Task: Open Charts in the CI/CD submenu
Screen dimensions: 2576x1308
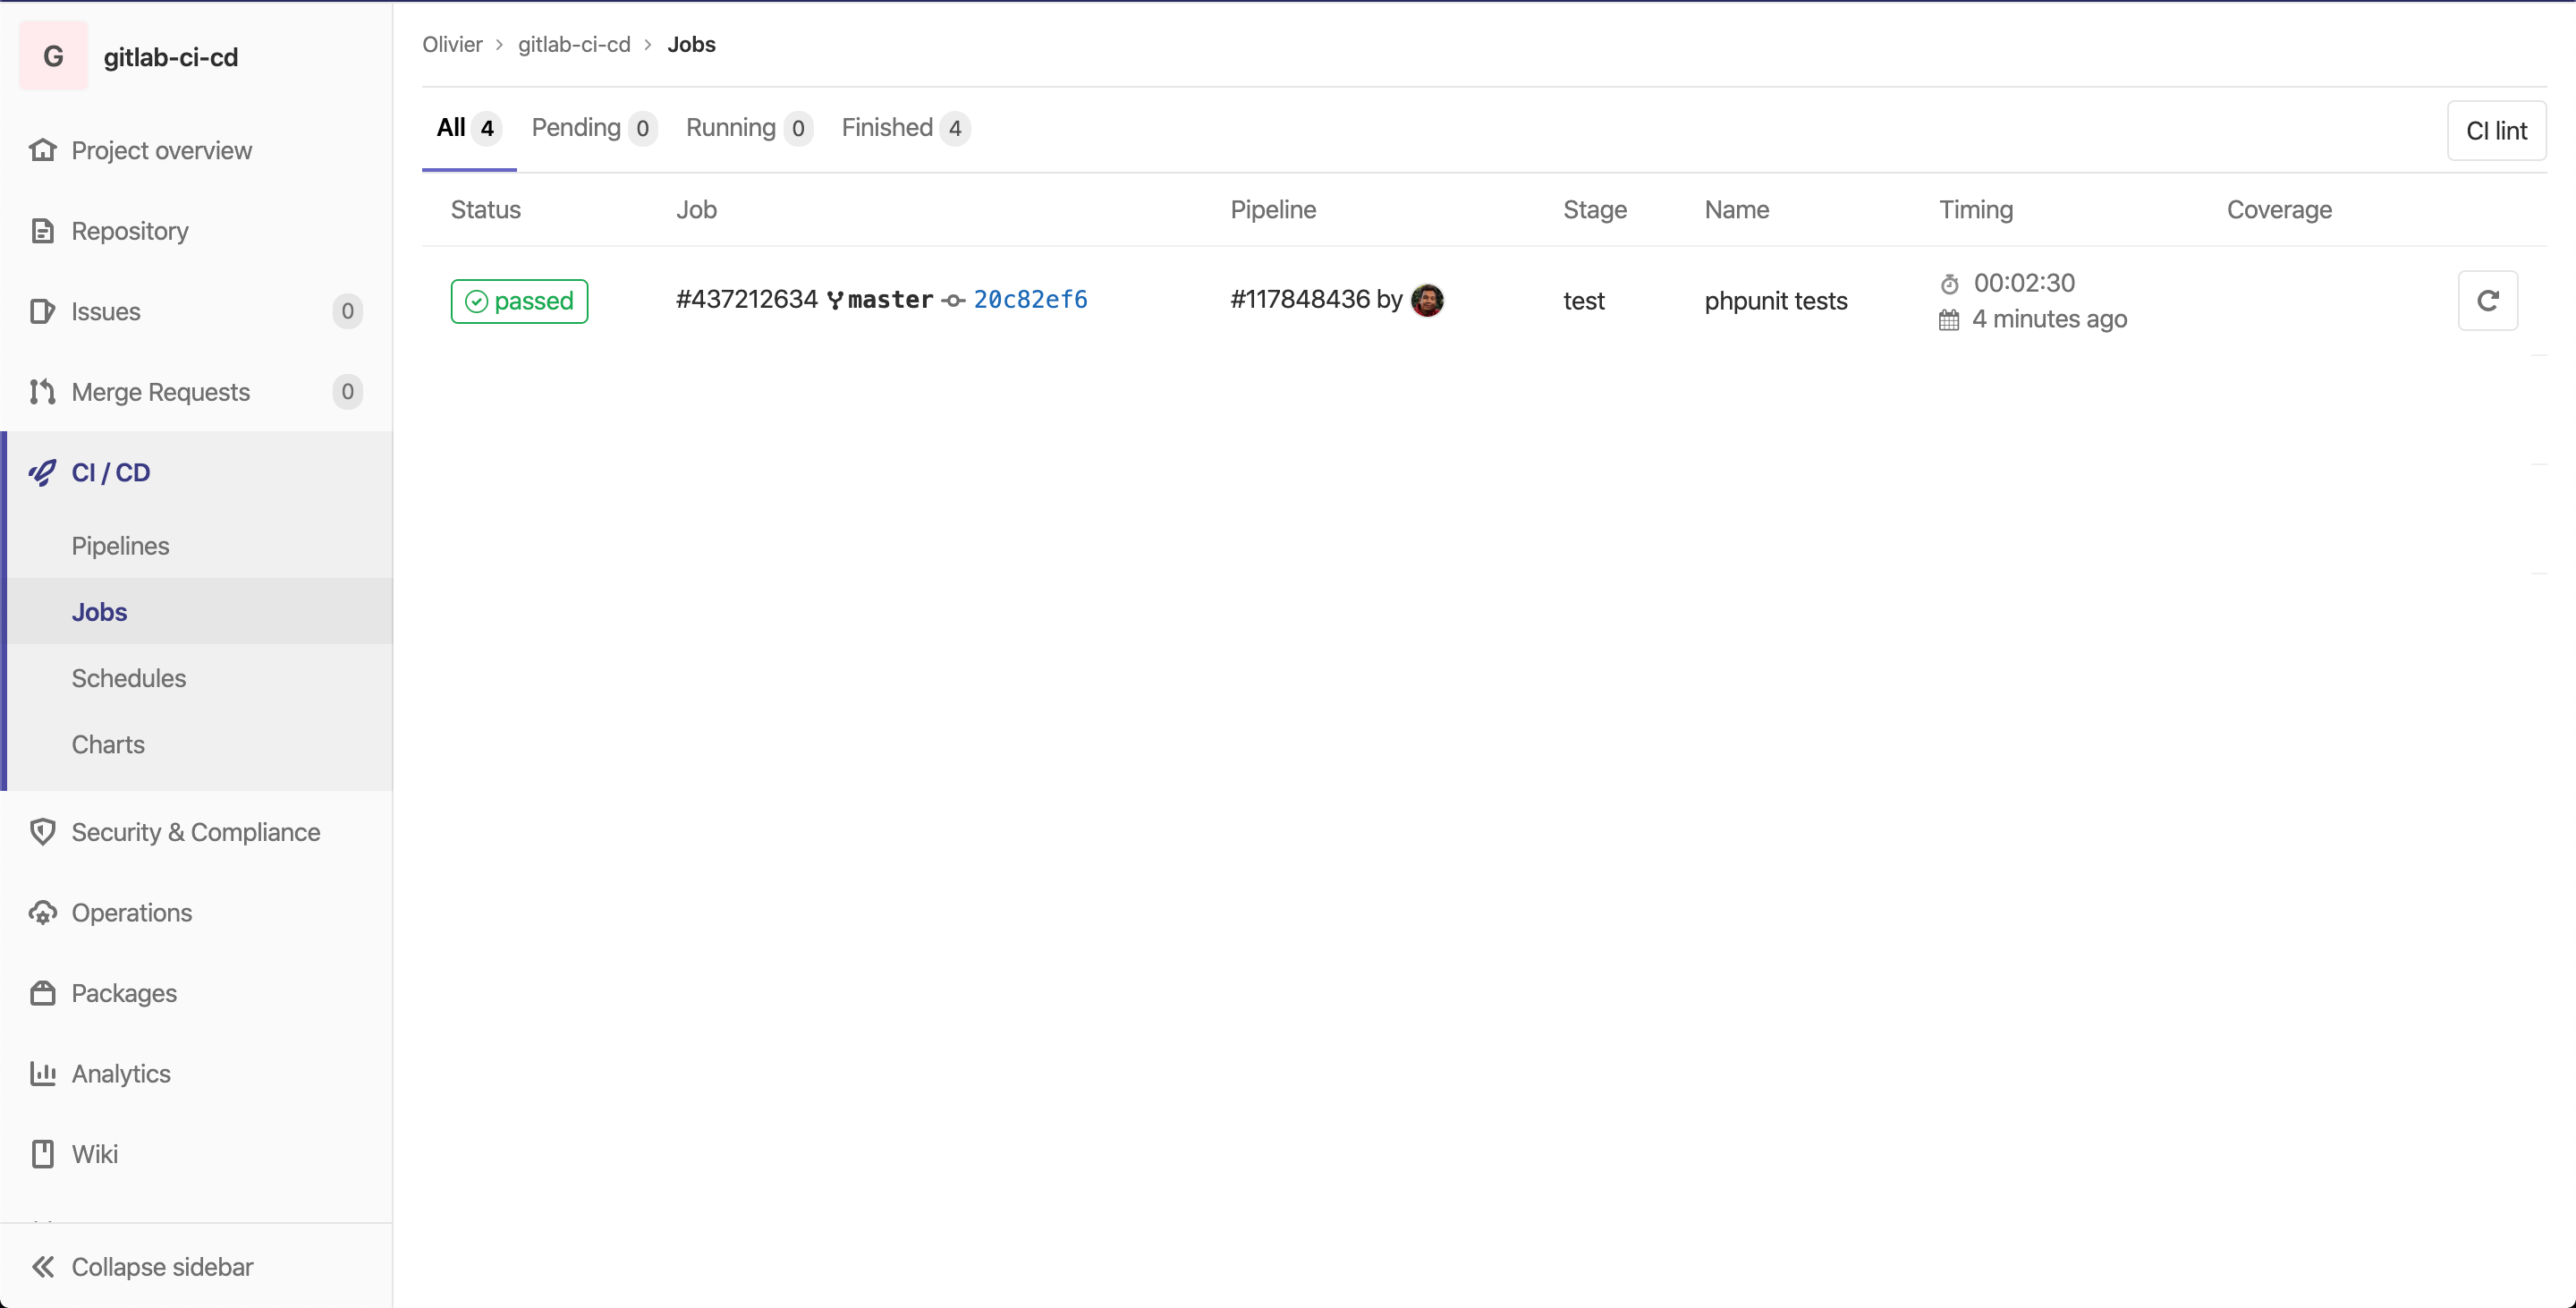Action: [x=108, y=744]
